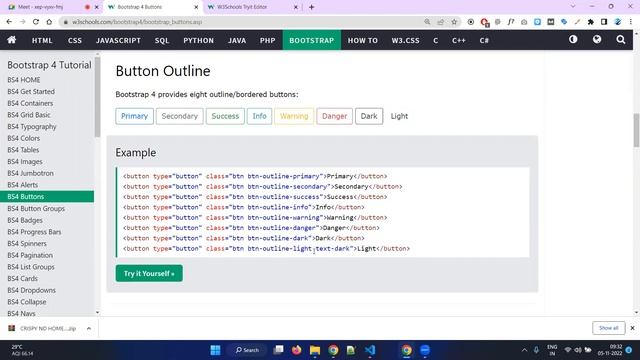640x360 pixels.
Task: Open BS4 Button Groups sidebar link
Action: (x=36, y=208)
